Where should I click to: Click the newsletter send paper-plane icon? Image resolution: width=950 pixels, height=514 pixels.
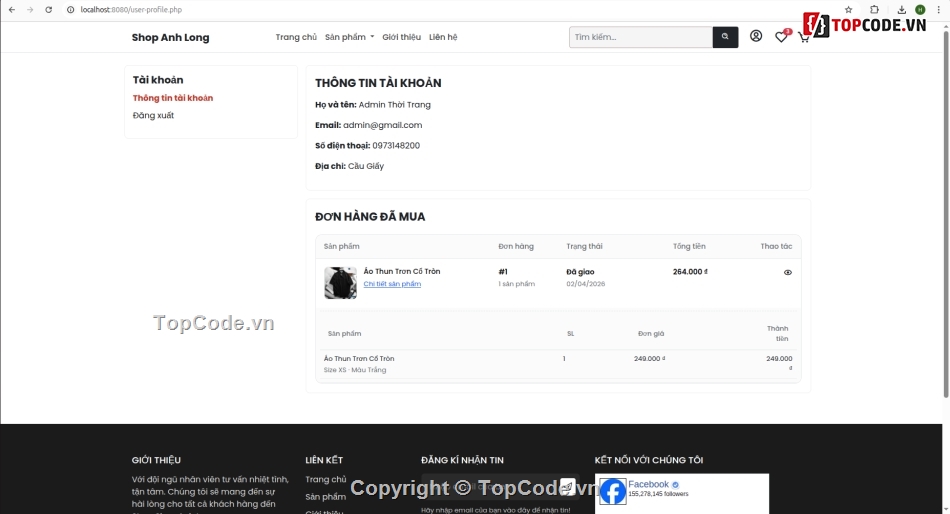[x=567, y=486]
